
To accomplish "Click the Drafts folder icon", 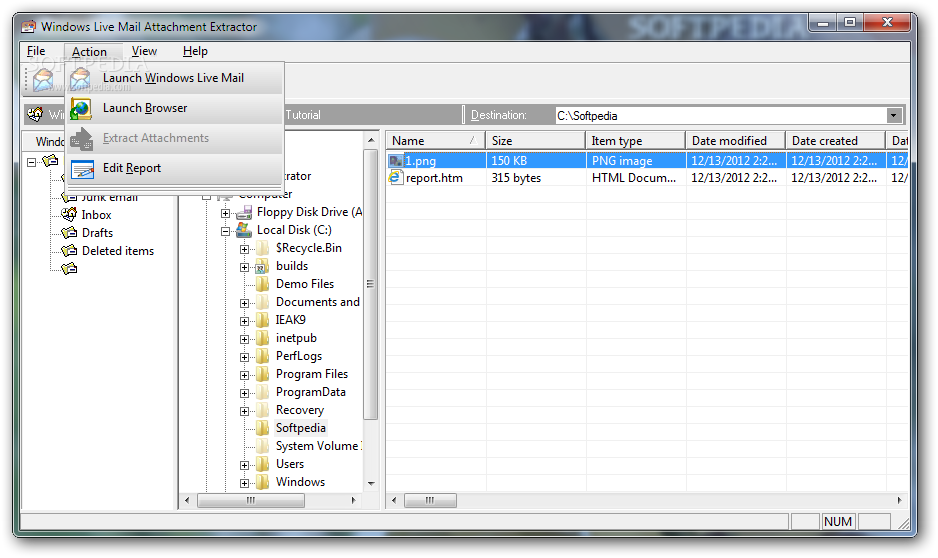I will (x=69, y=233).
